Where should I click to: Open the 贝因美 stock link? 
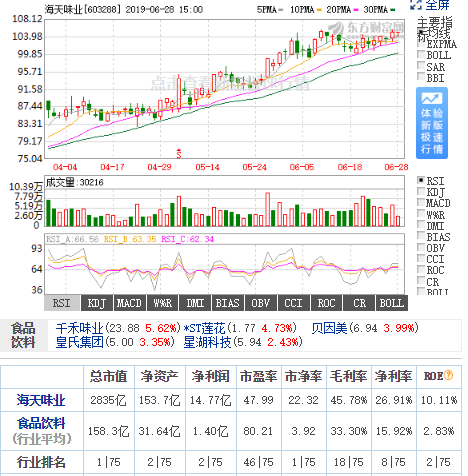(x=329, y=328)
